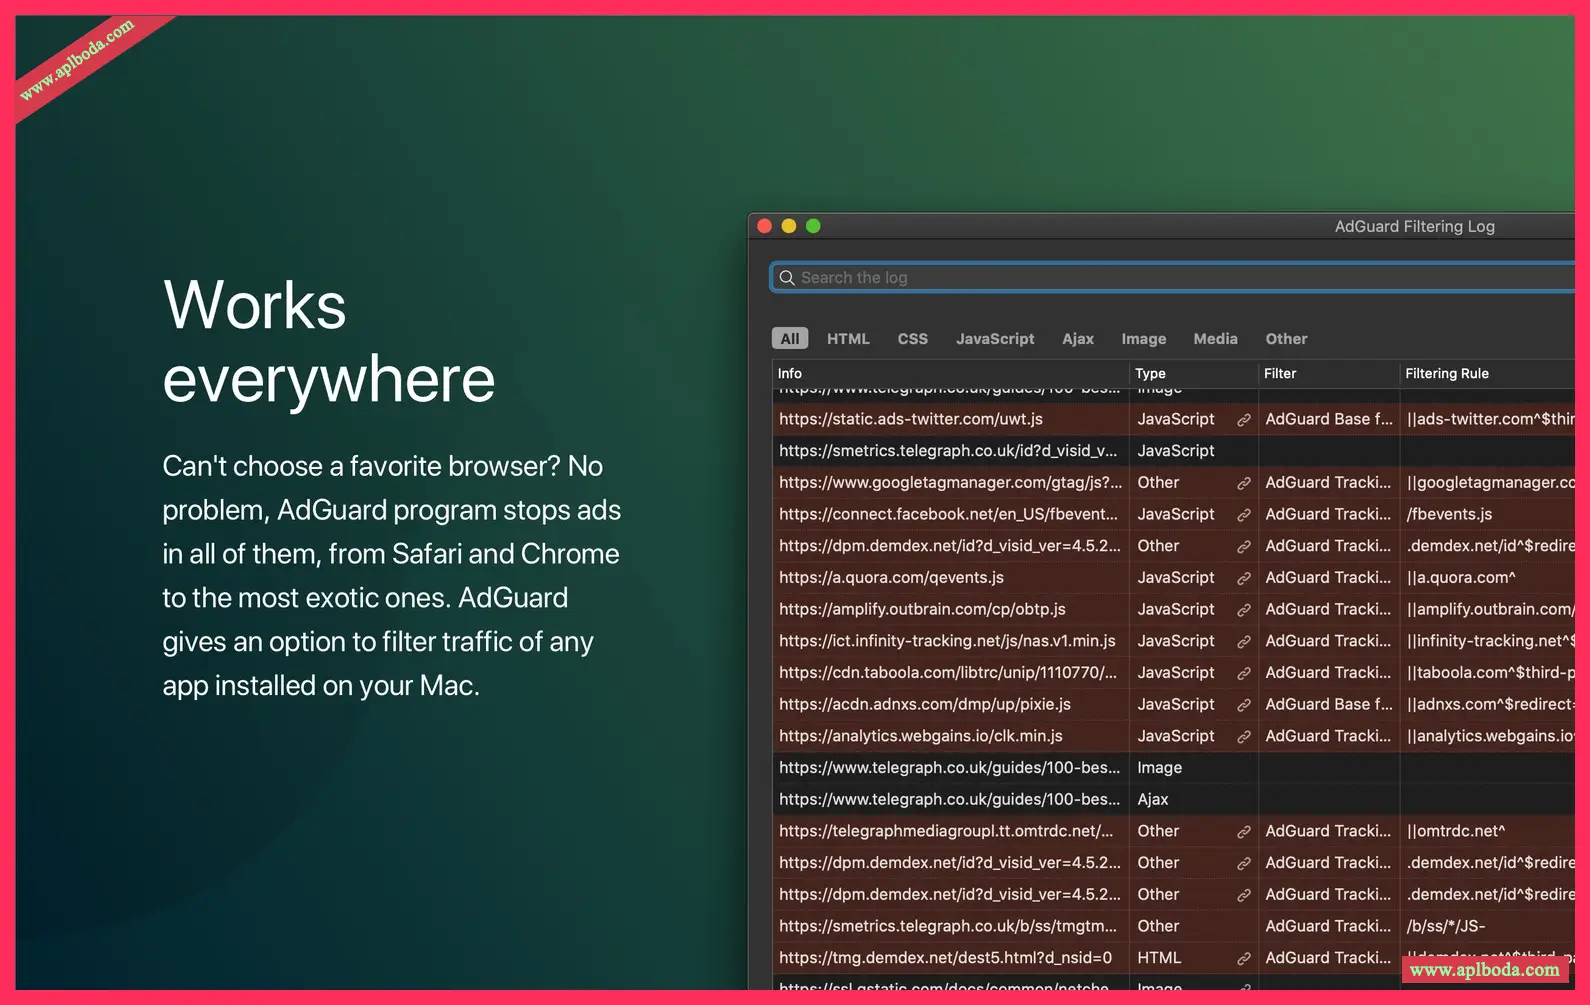The height and width of the screenshot is (1005, 1590).
Task: Sort by the Filtering Rule column header
Action: click(1446, 374)
